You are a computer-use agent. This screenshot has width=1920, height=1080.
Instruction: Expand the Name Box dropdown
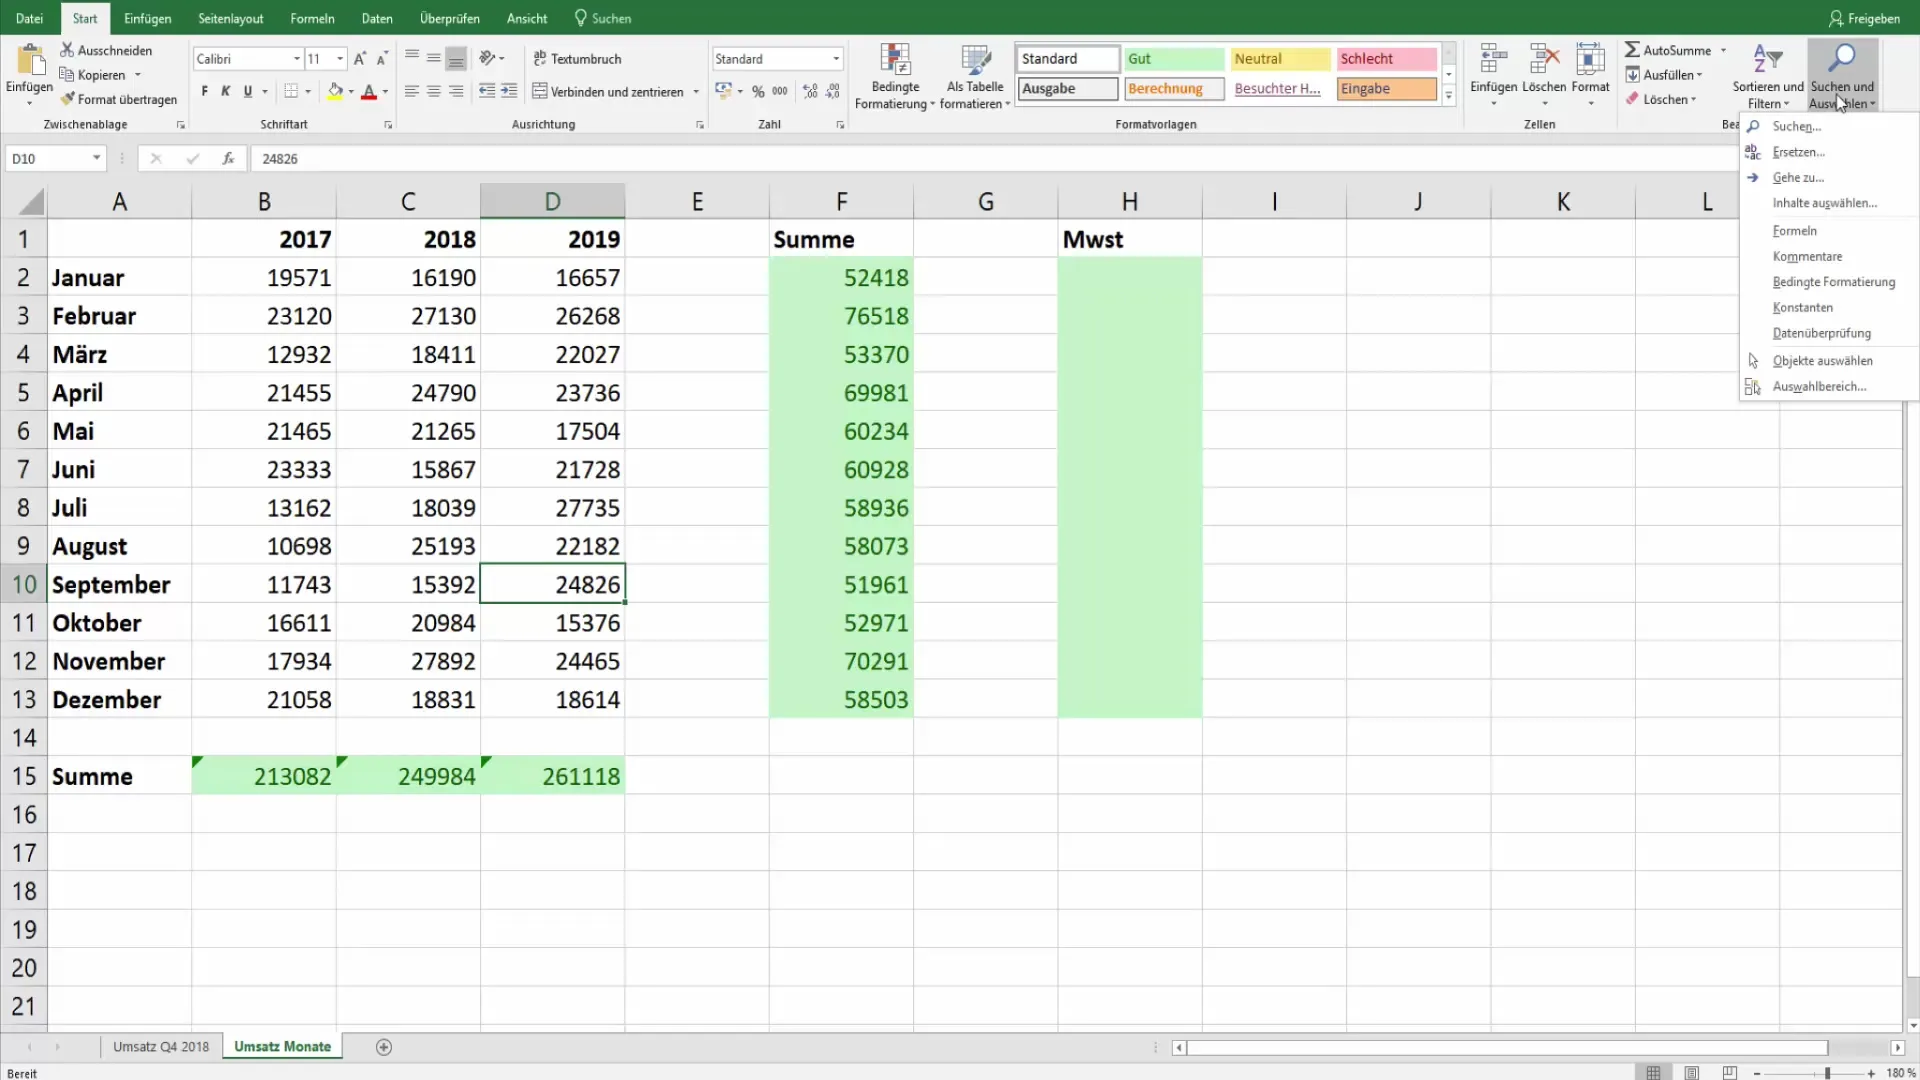(96, 158)
